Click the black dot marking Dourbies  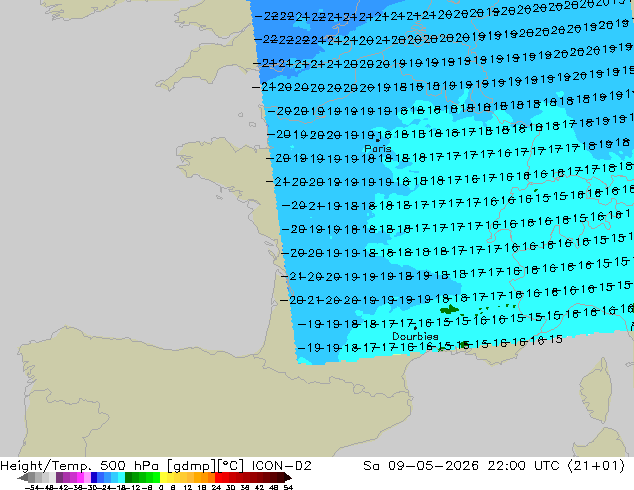[415, 328]
